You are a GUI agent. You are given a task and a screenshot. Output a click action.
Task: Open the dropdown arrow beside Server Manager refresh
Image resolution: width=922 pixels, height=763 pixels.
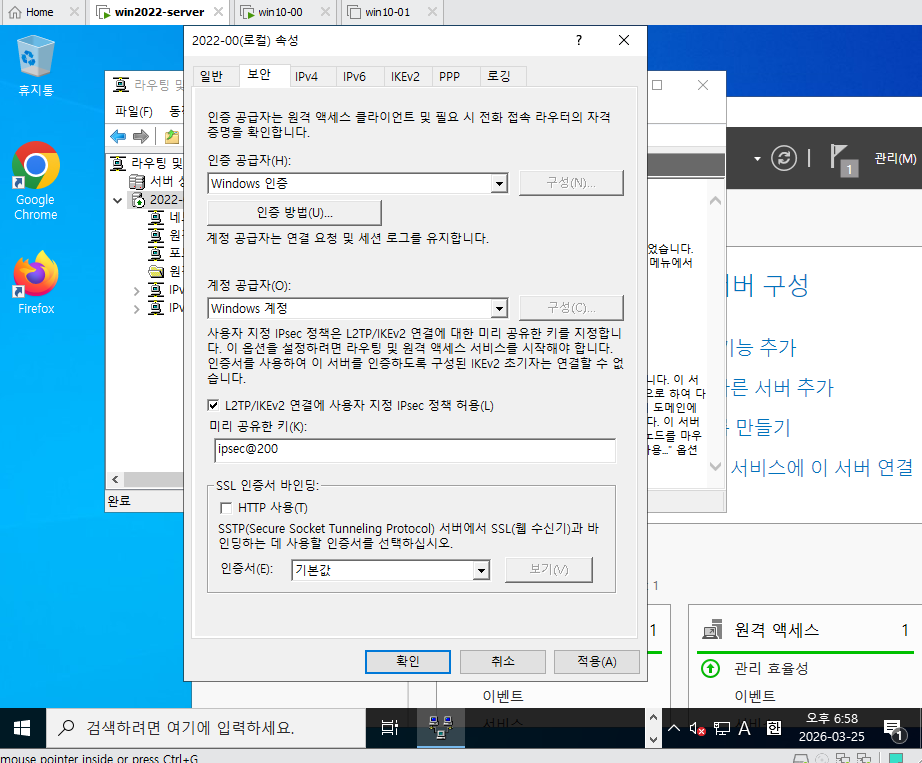[x=757, y=159]
